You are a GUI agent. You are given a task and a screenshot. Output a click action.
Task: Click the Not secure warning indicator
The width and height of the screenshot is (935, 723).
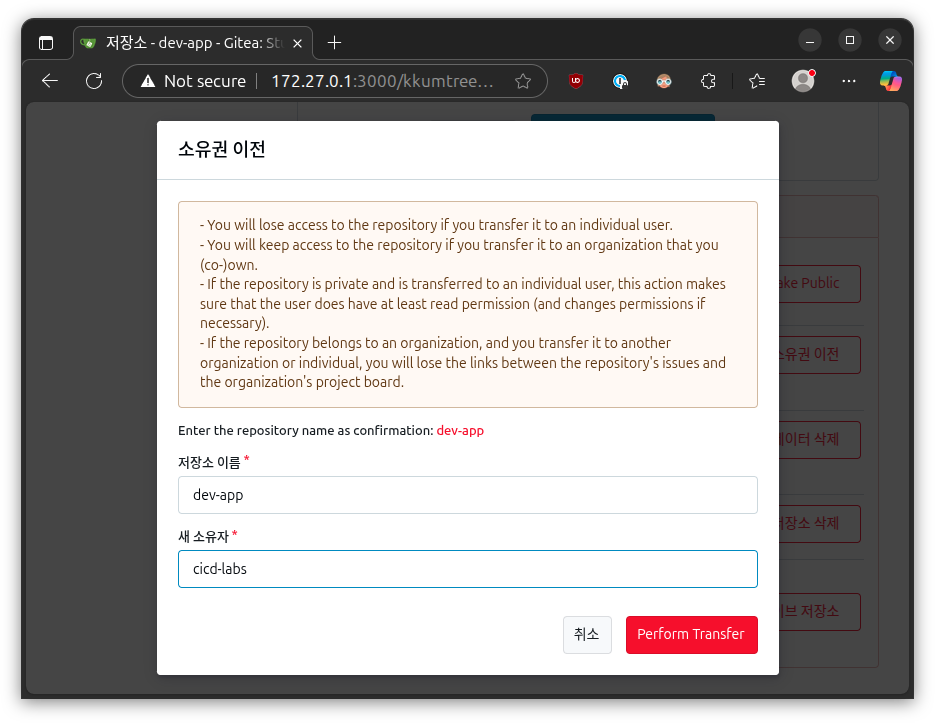tap(193, 81)
